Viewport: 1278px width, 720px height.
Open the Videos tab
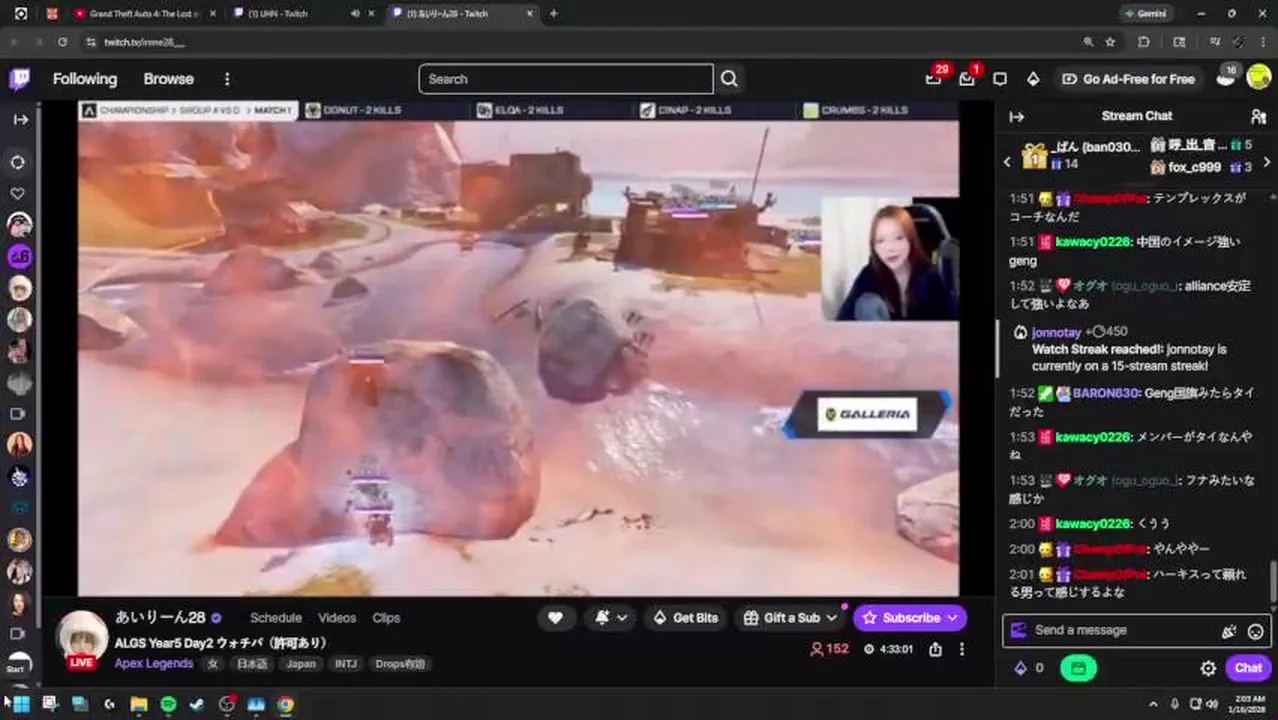(337, 618)
